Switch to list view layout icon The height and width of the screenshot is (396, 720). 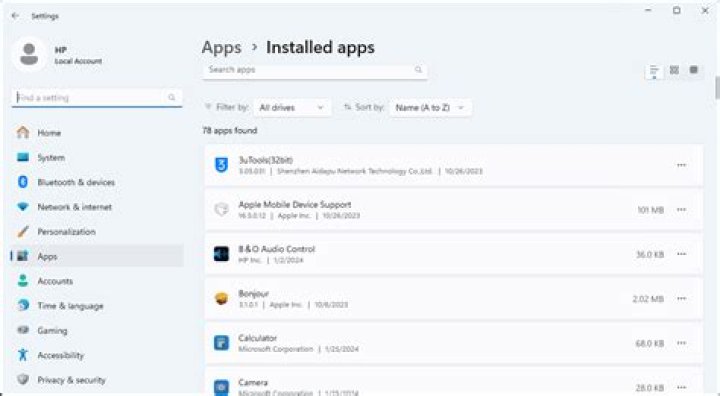coord(654,70)
